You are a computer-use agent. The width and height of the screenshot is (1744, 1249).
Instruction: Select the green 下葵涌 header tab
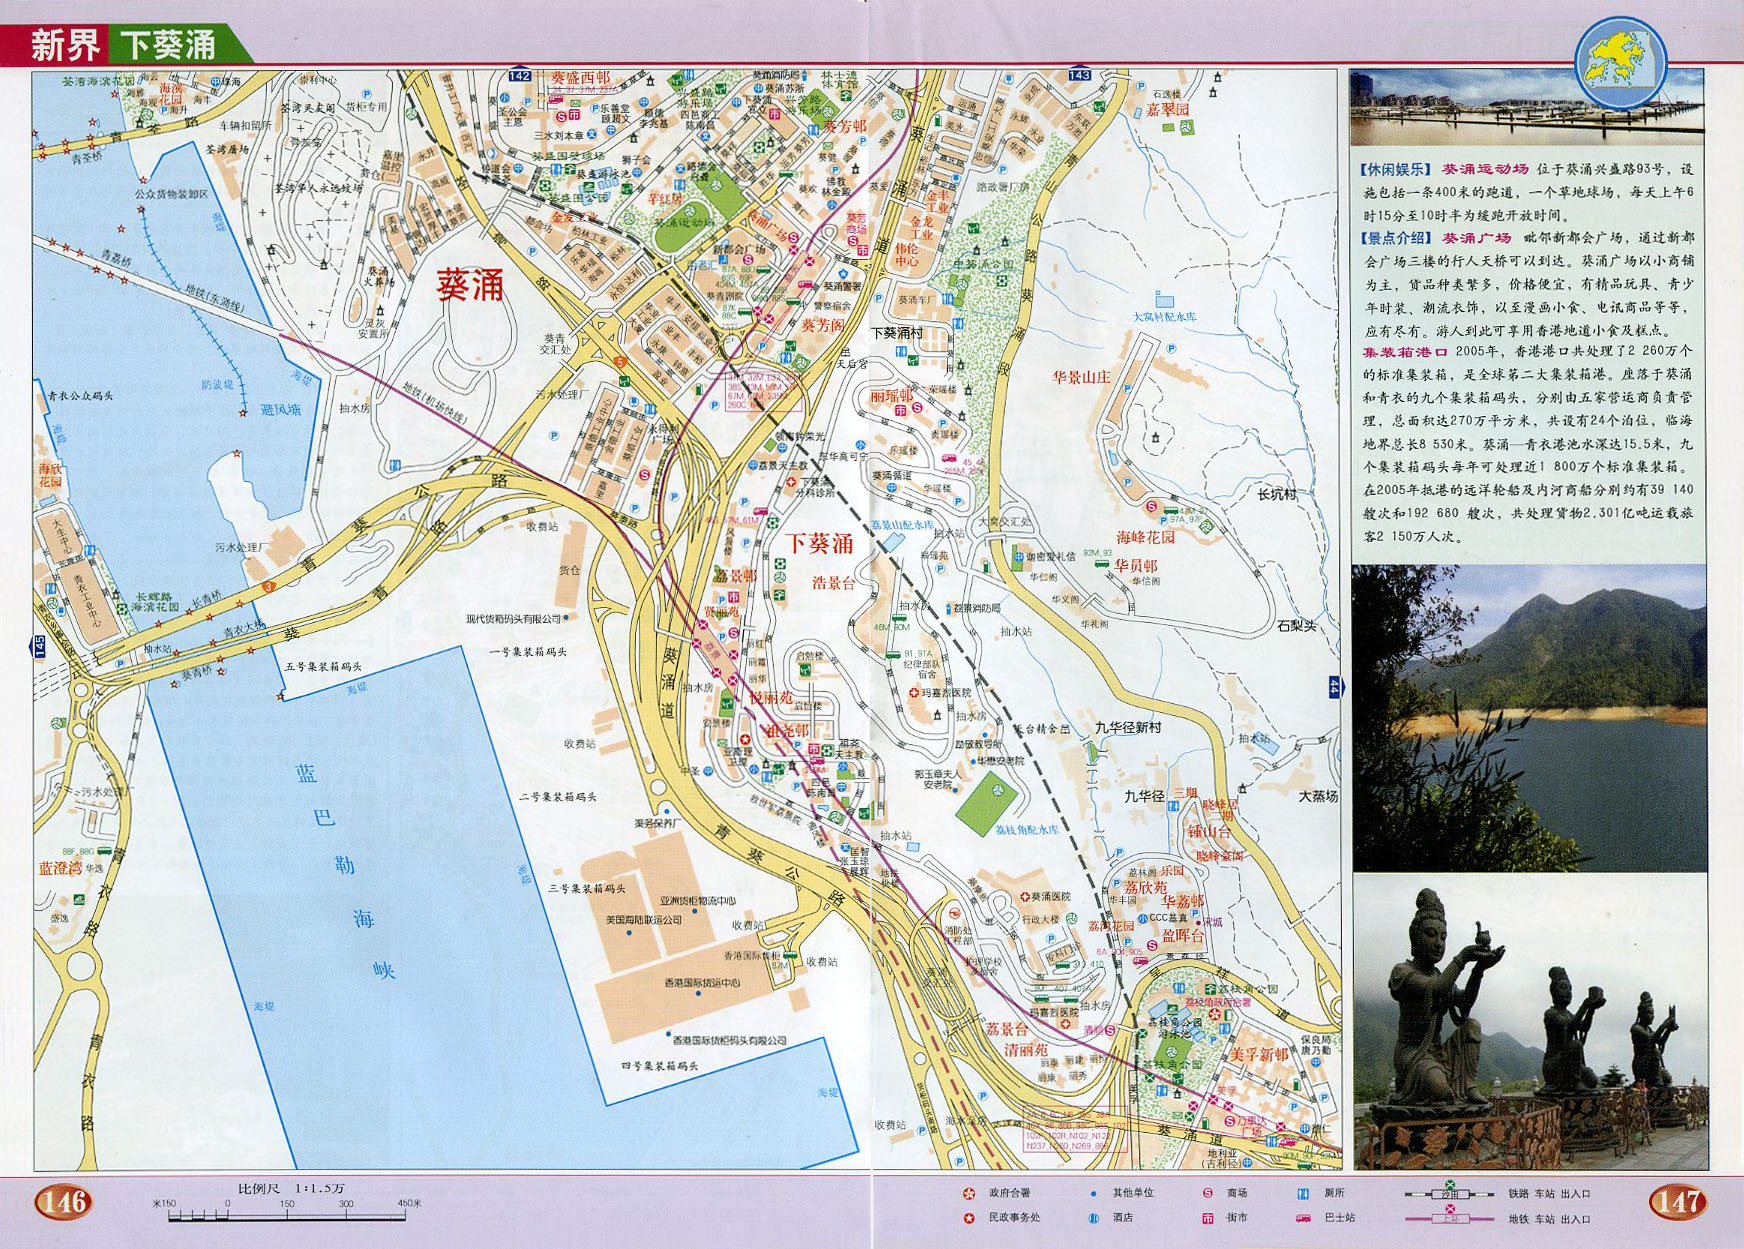[168, 45]
